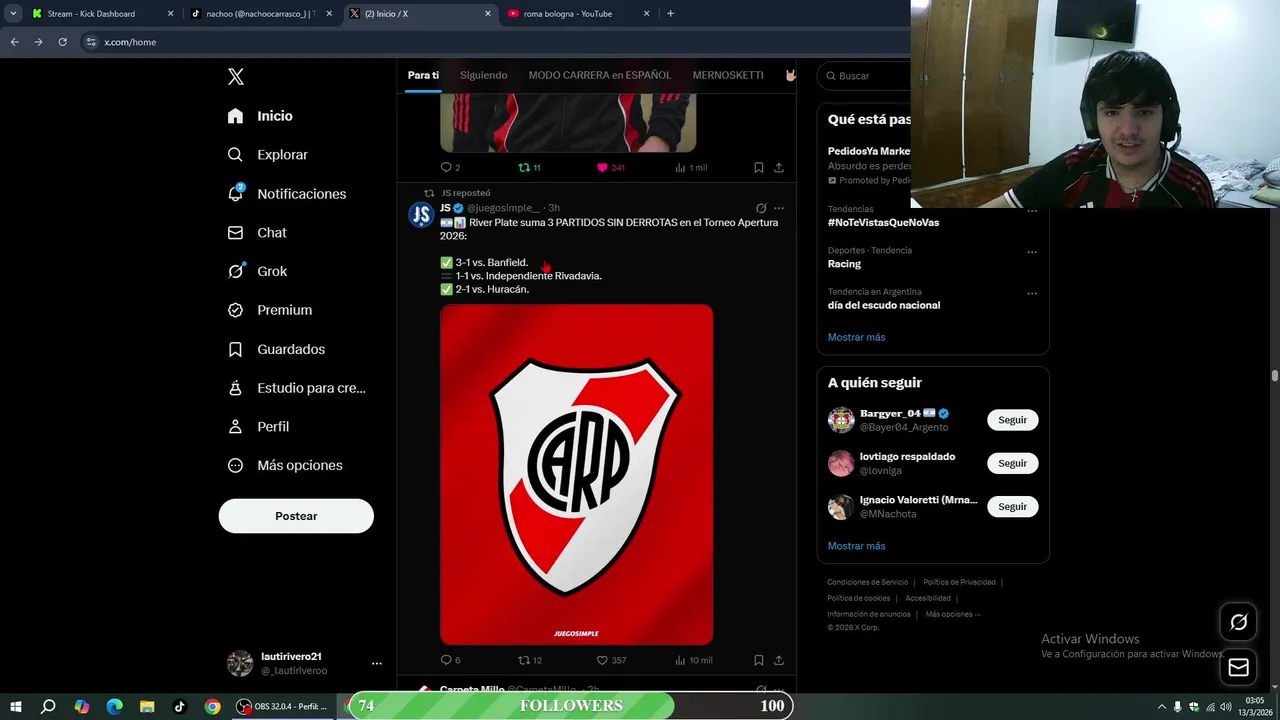Click Mostrar más under trends
1280x720 pixels.
point(856,337)
